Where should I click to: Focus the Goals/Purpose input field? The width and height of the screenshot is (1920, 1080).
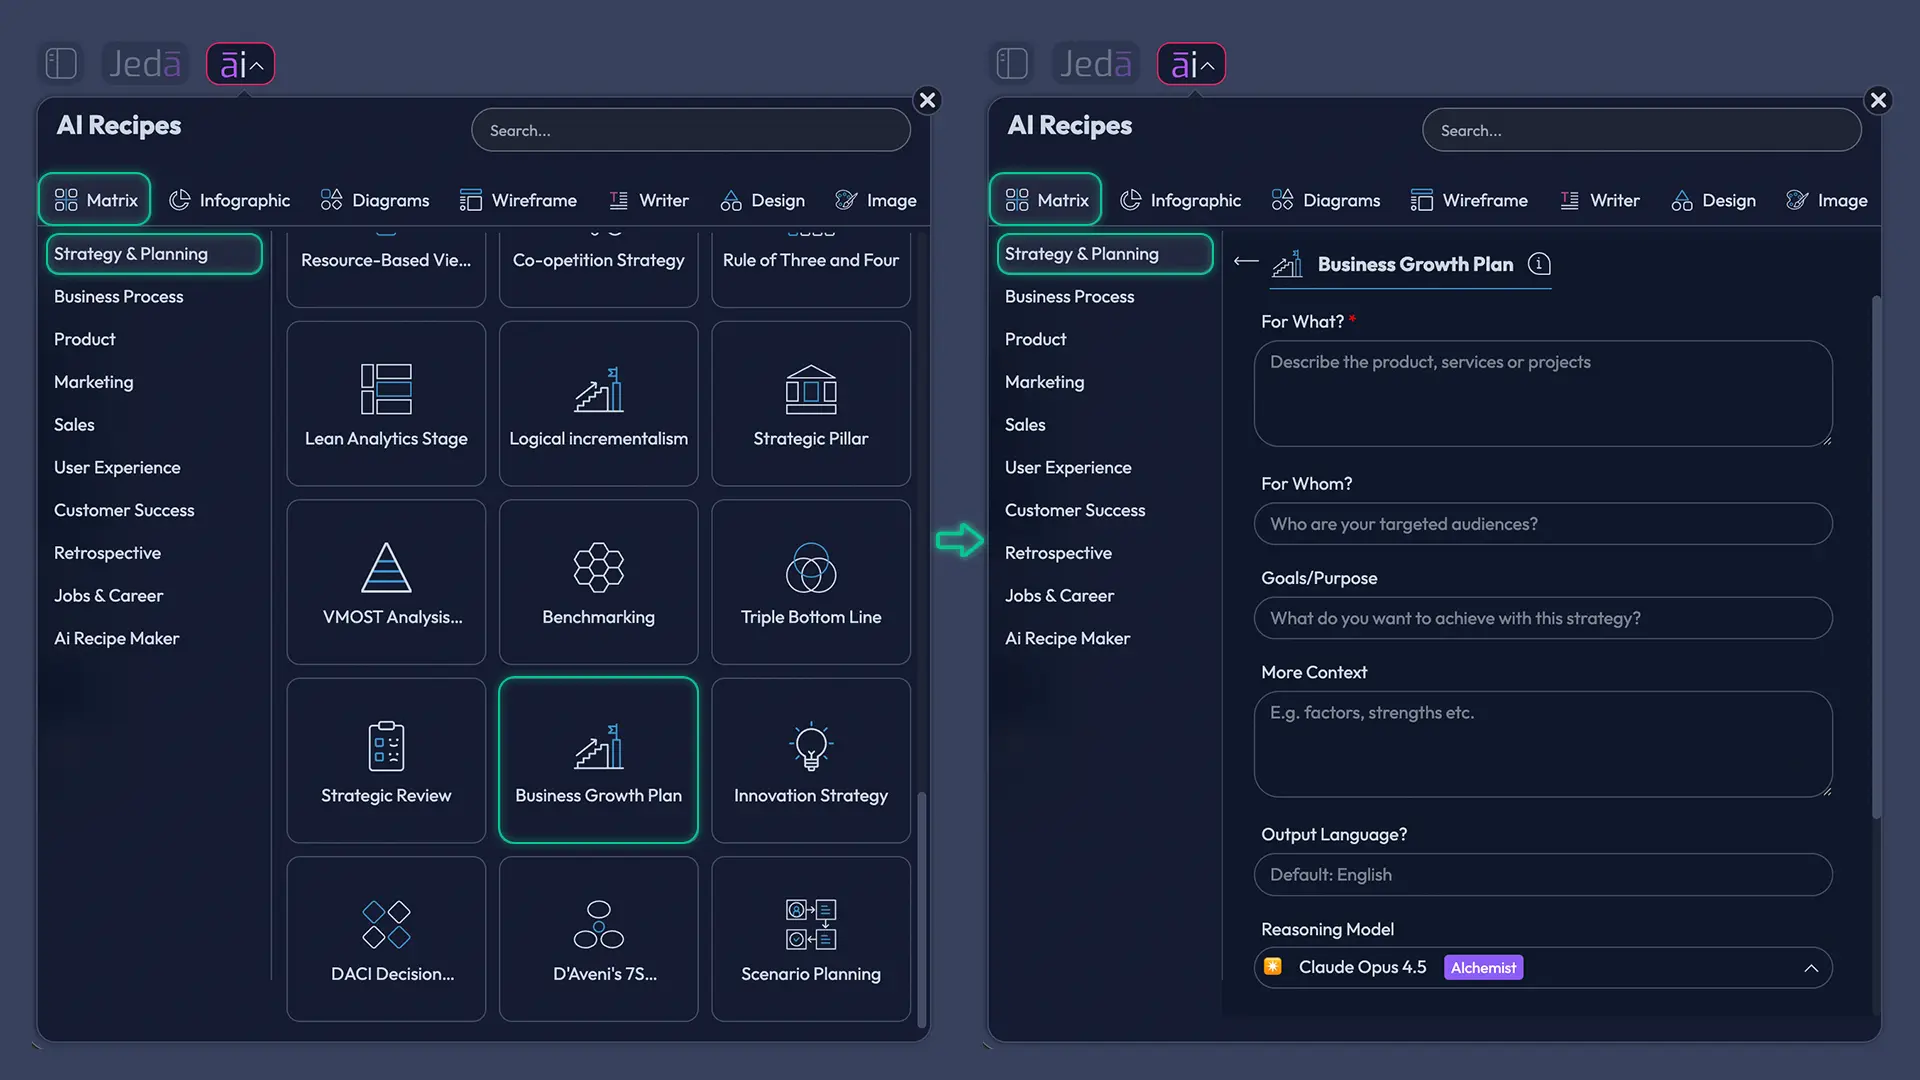point(1543,618)
